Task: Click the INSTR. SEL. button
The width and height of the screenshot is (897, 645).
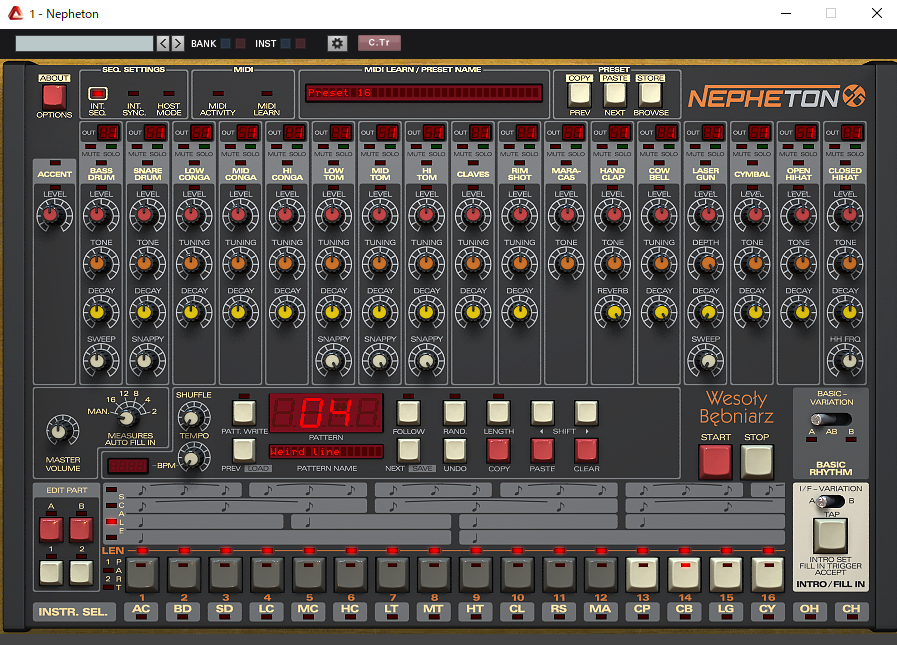Action: tap(73, 612)
